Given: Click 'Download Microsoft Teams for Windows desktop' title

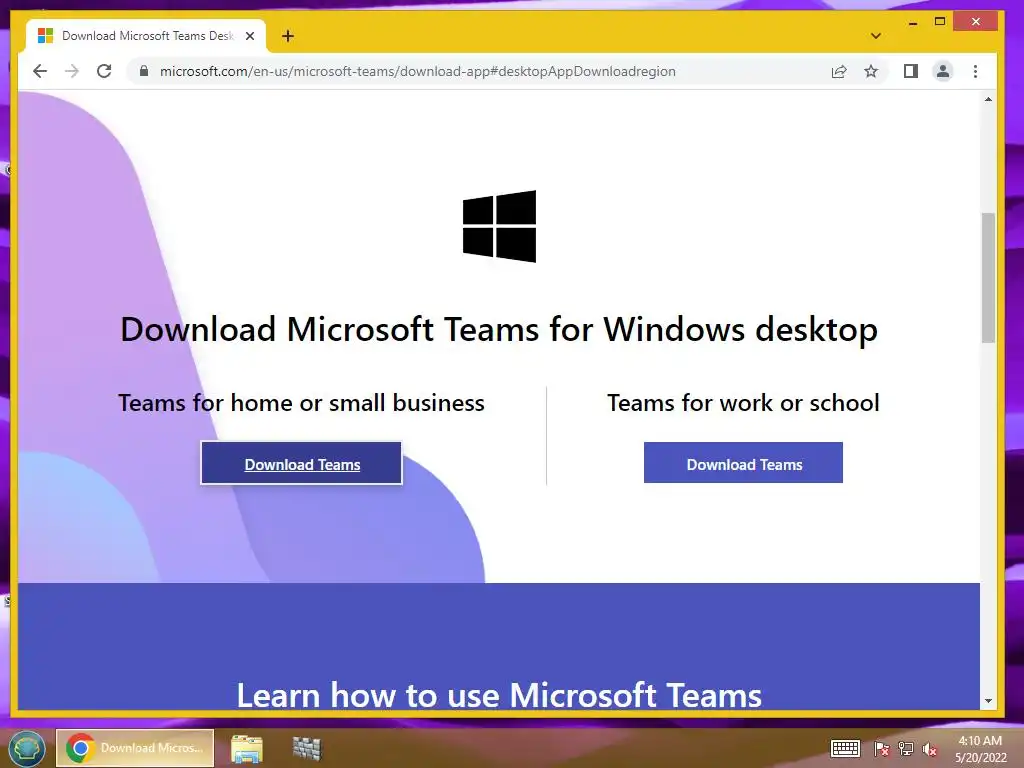Looking at the screenshot, I should pos(499,329).
